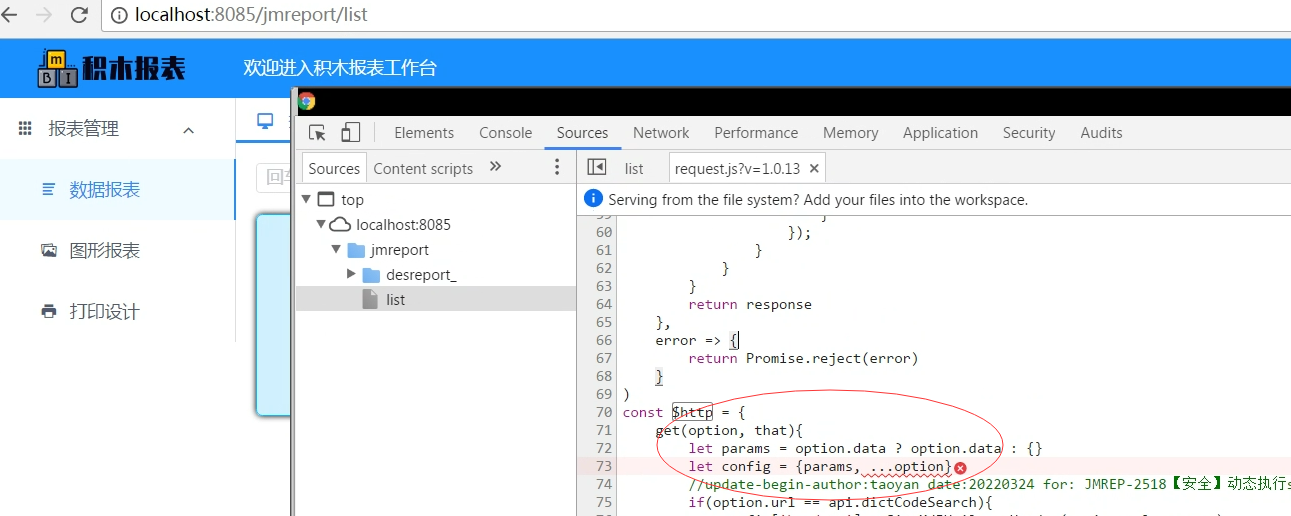
Task: Collapse the localhost:8085 tree arrow
Action: [x=321, y=224]
